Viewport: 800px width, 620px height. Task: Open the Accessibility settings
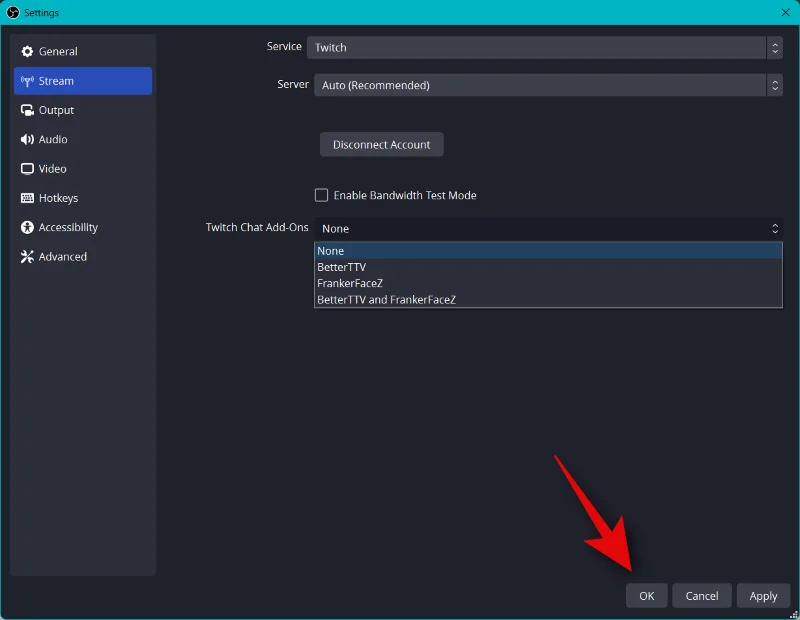(x=83, y=228)
